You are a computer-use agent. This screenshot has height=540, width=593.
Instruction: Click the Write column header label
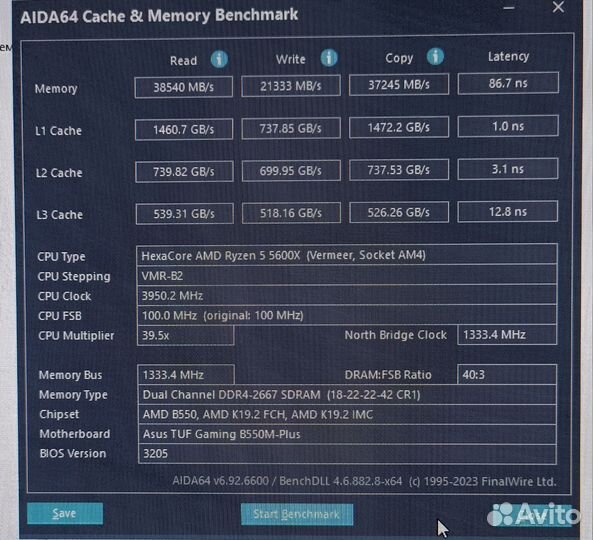[x=290, y=59]
